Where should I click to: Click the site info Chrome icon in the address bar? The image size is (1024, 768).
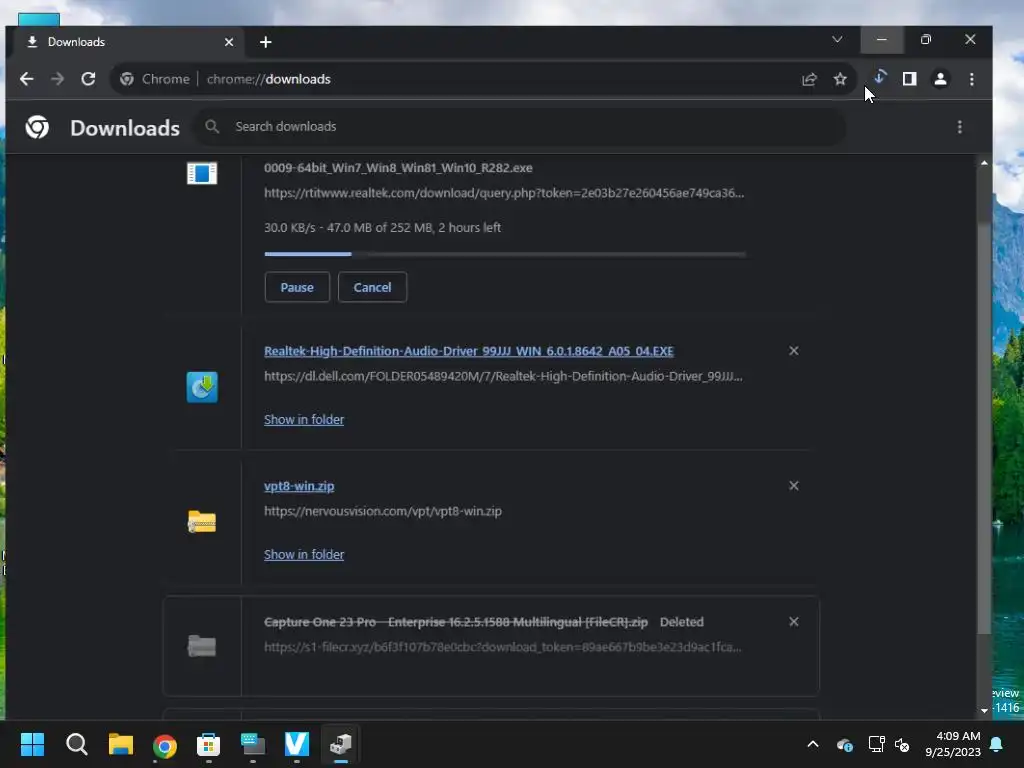point(127,79)
